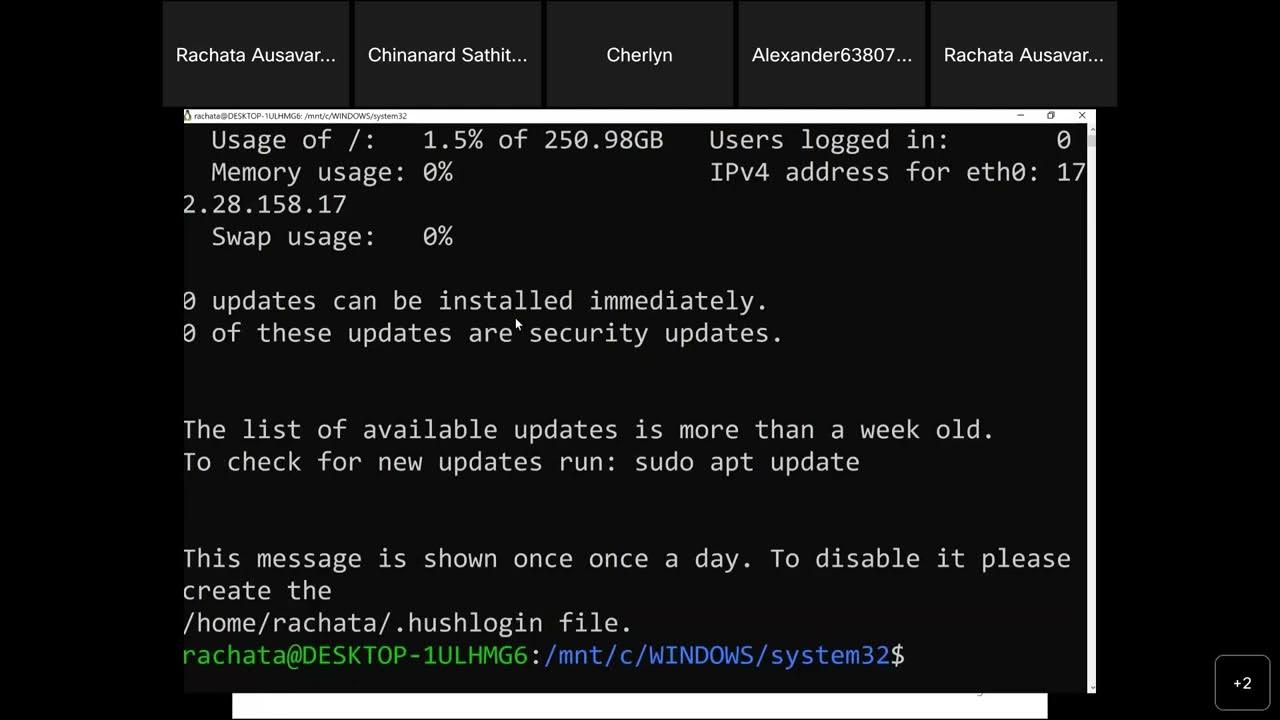Show the +2 additional participants
1280x720 pixels.
[1242, 683]
